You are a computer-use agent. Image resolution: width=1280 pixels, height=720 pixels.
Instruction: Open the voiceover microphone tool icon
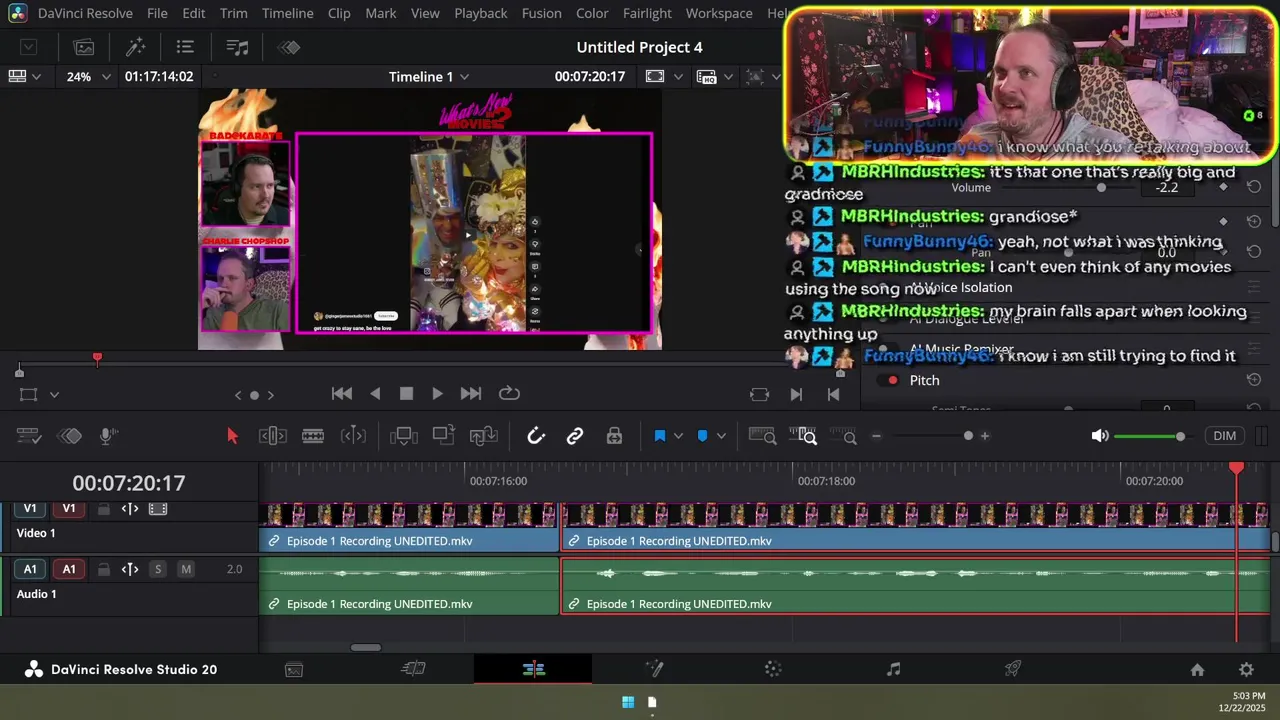pyautogui.click(x=108, y=436)
